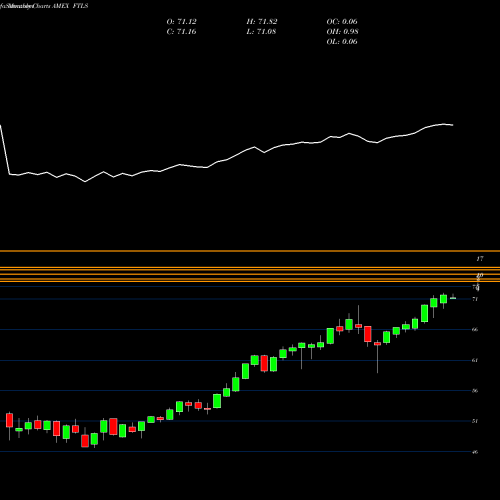Image resolution: width=500 pixels, height=500 pixels.
Task: Click the 61 price axis label
Action: pos(475,360)
